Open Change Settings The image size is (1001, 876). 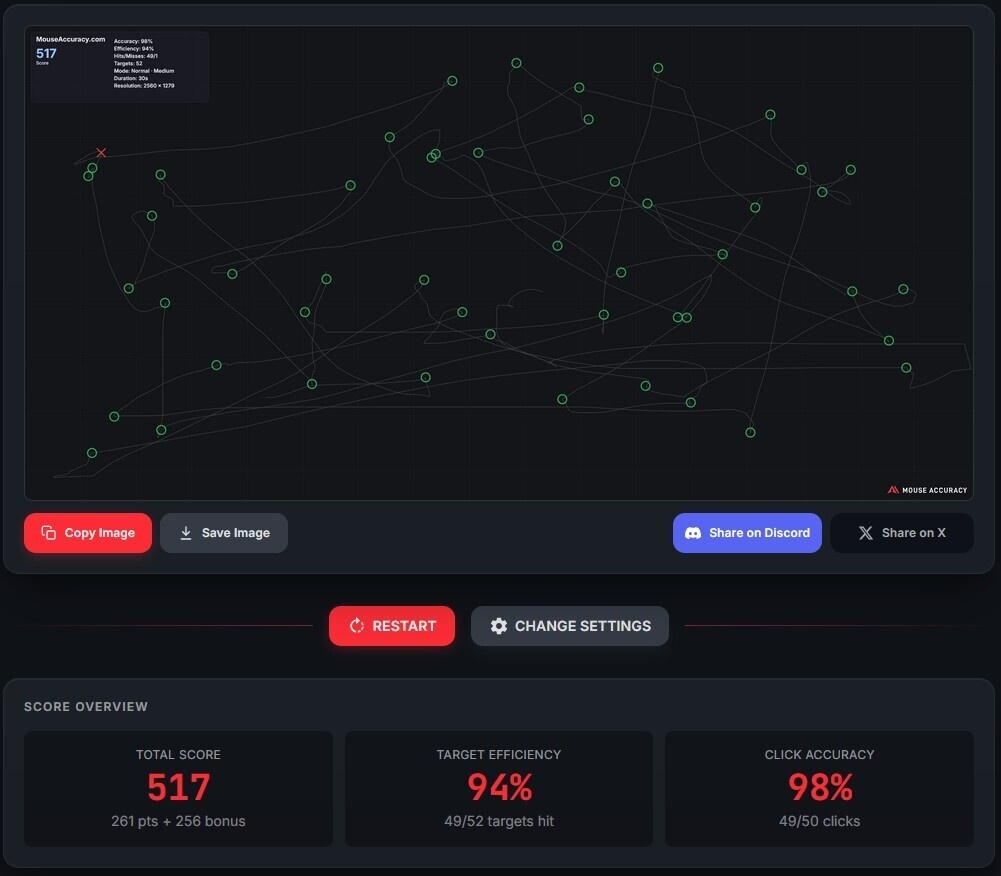(570, 625)
